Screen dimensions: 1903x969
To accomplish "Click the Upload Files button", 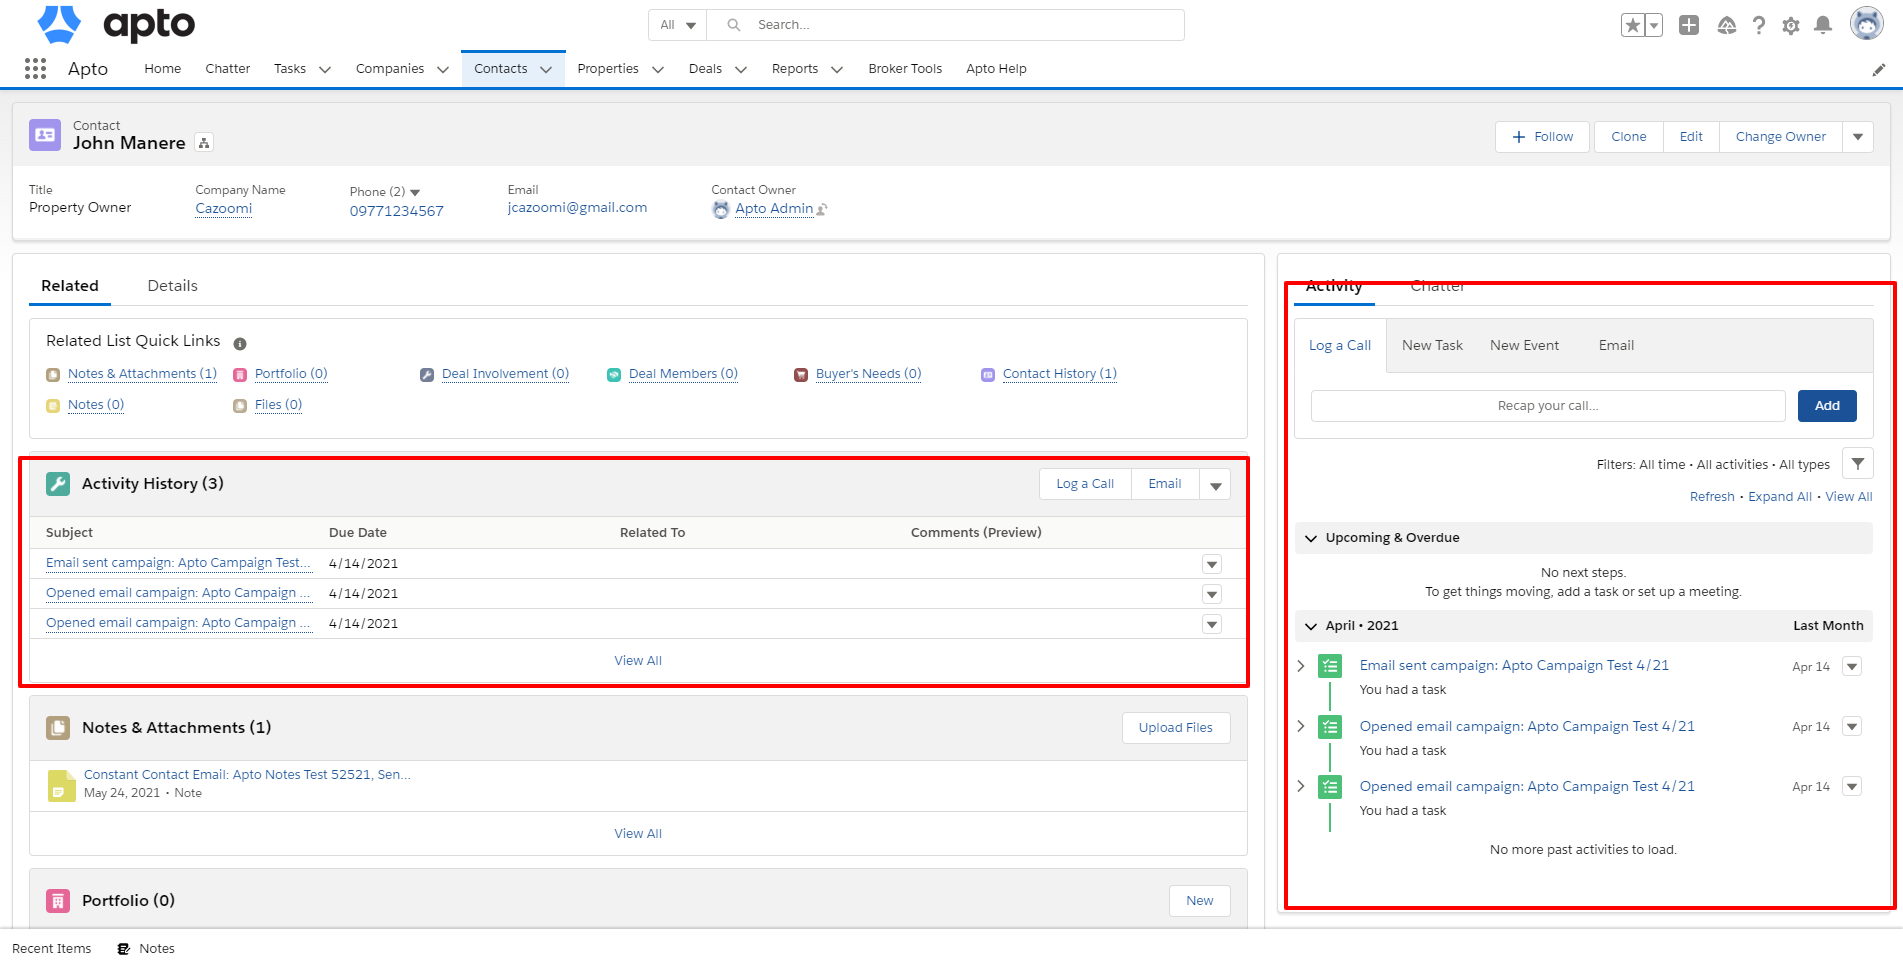I will [1176, 728].
